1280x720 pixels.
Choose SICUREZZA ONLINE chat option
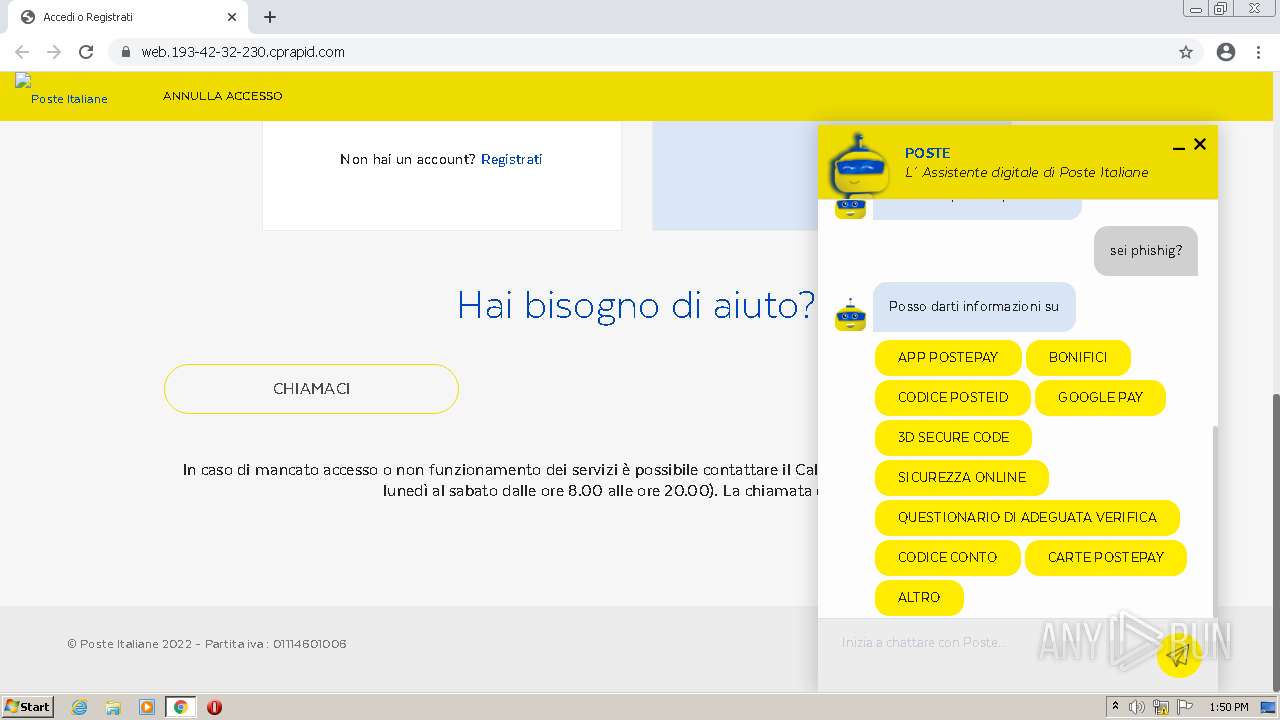tap(962, 477)
